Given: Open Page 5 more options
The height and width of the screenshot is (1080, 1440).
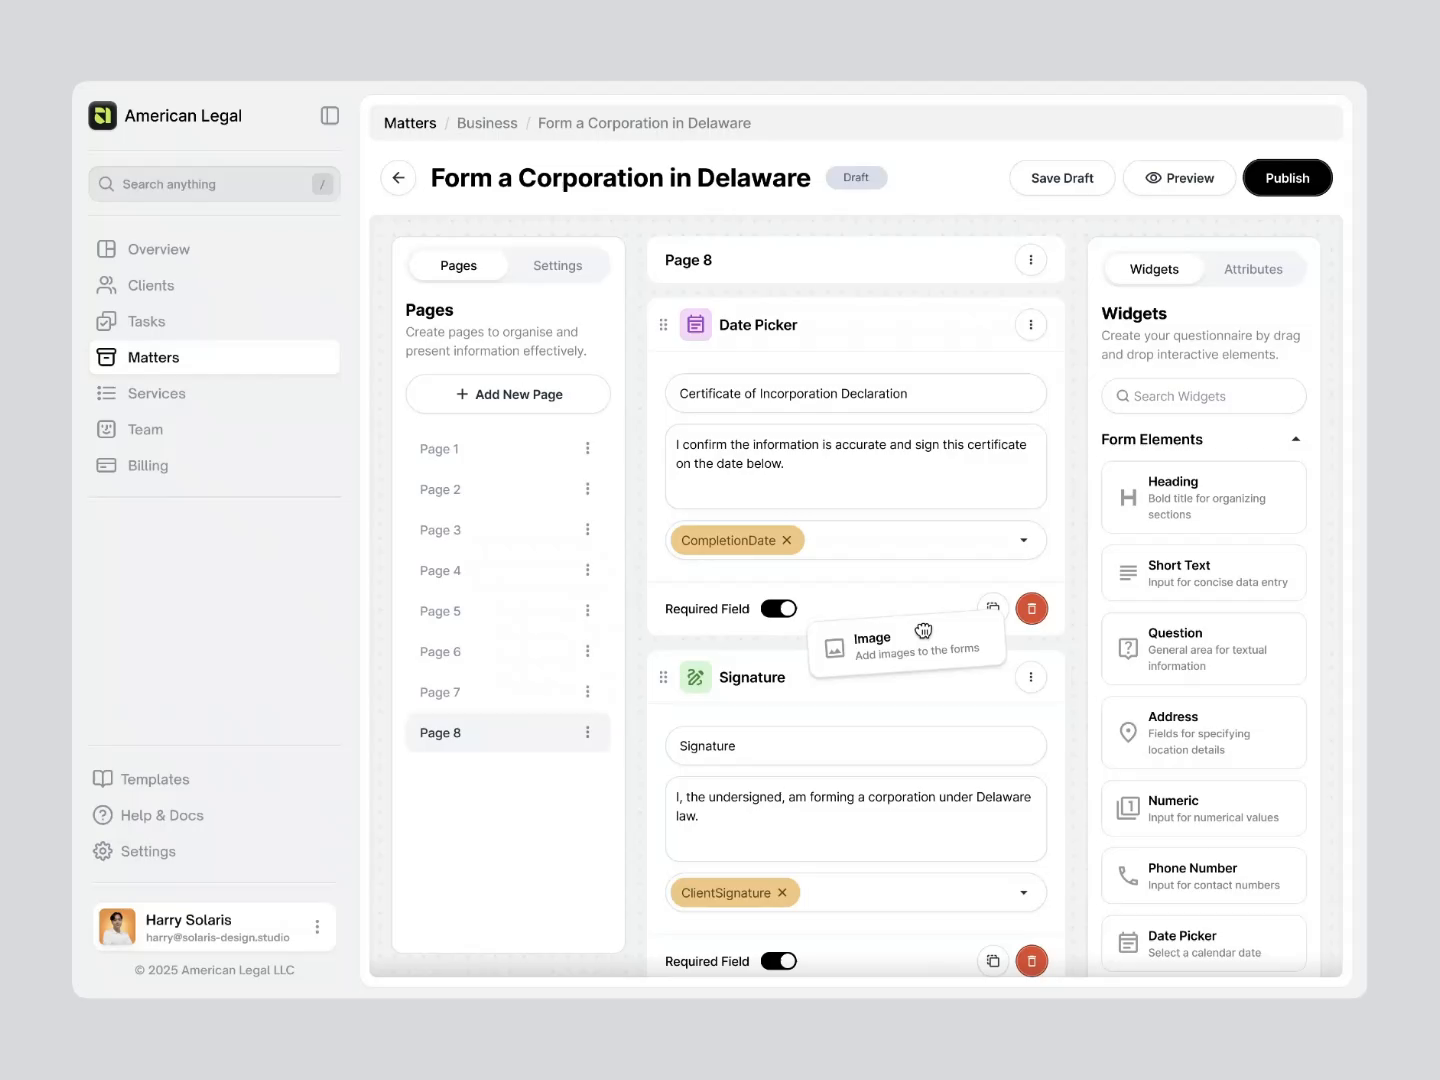Looking at the screenshot, I should click(x=588, y=611).
